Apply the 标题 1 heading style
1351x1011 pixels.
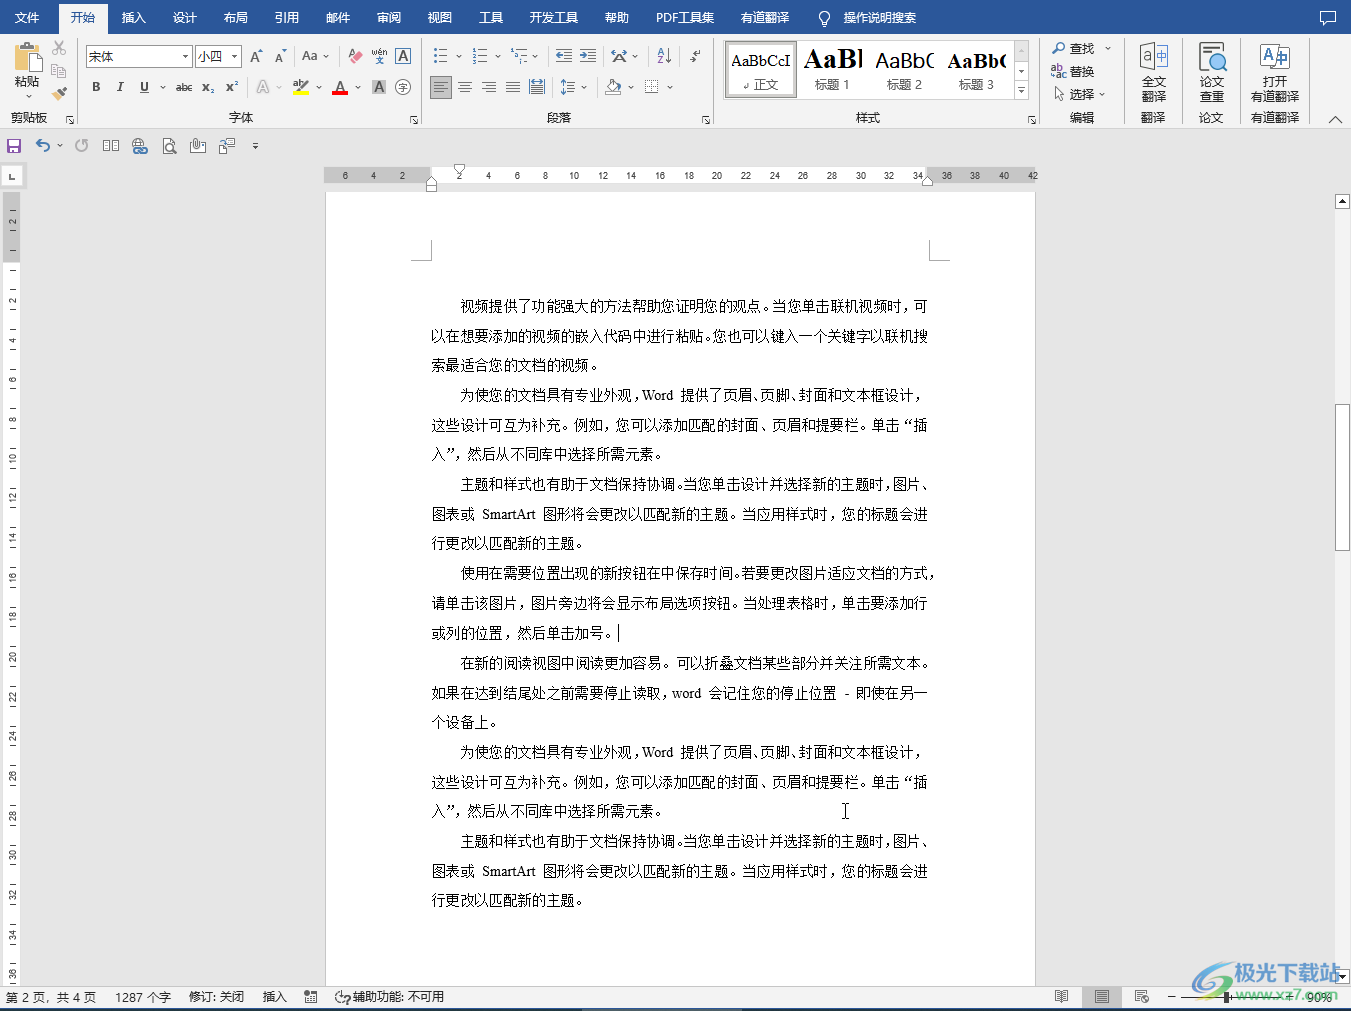[832, 69]
